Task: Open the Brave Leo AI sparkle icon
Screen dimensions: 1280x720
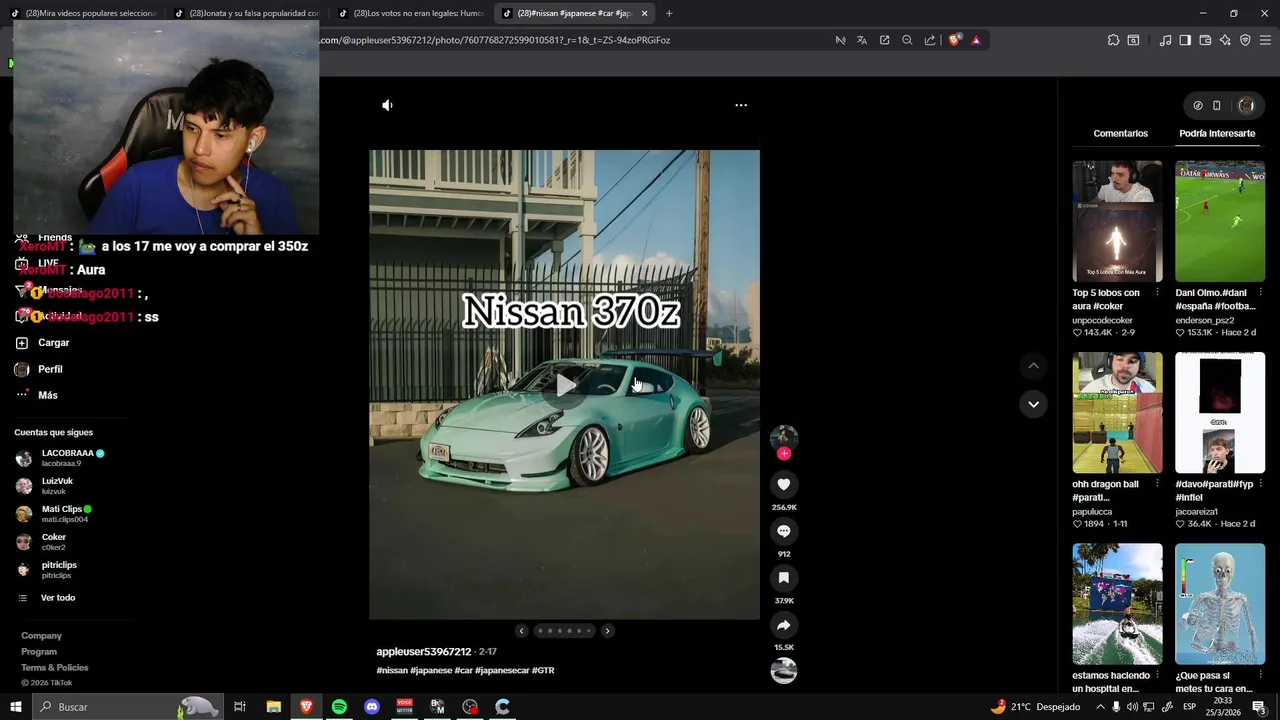Action: pyautogui.click(x=1225, y=40)
